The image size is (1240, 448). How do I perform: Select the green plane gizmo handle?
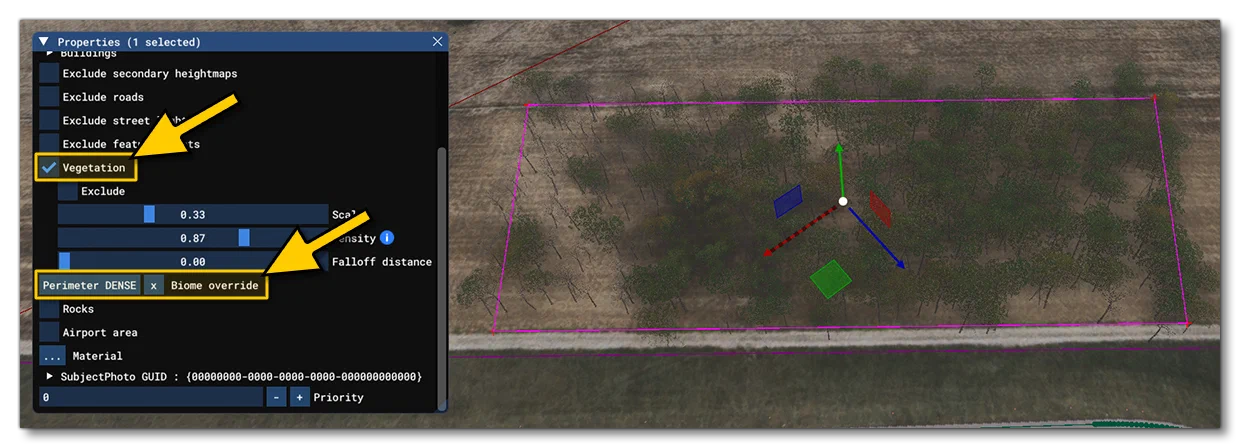click(830, 279)
